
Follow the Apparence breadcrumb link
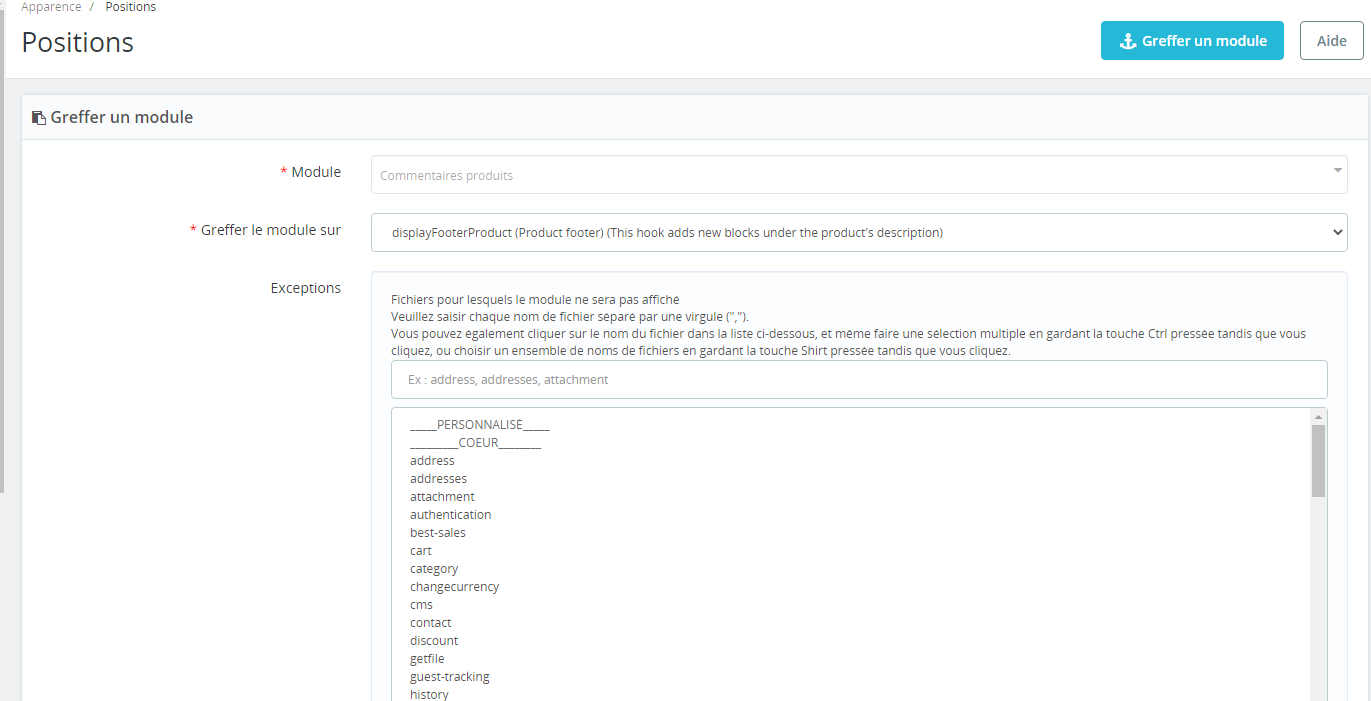[x=51, y=7]
